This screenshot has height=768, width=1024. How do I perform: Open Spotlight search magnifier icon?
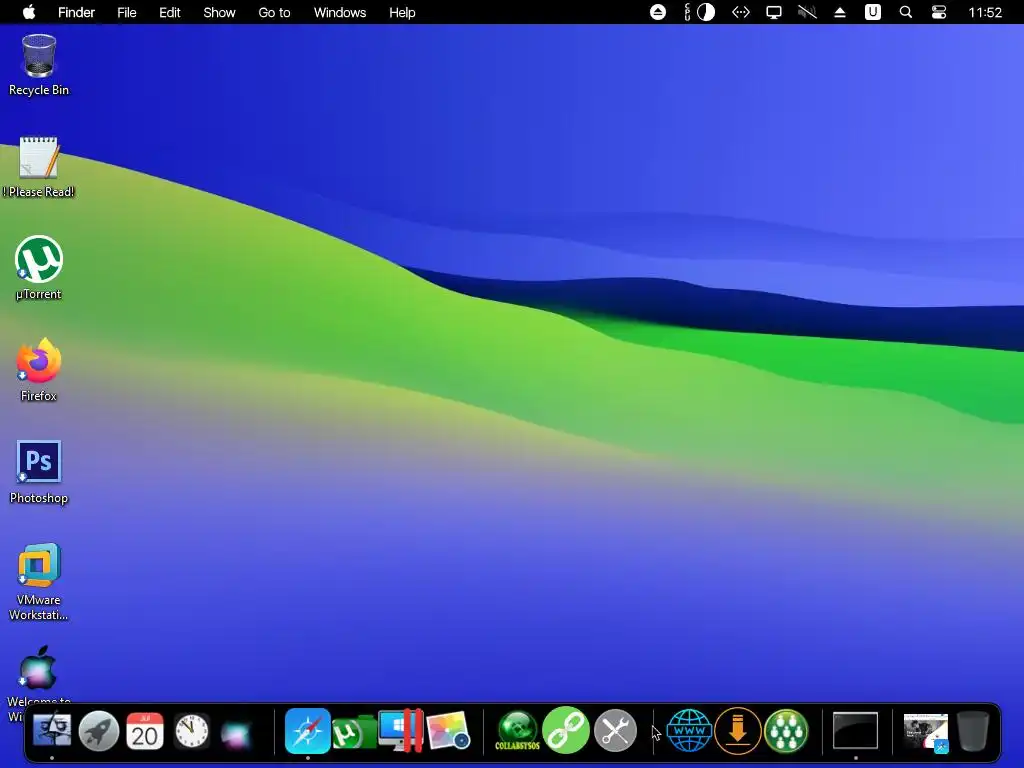(906, 12)
